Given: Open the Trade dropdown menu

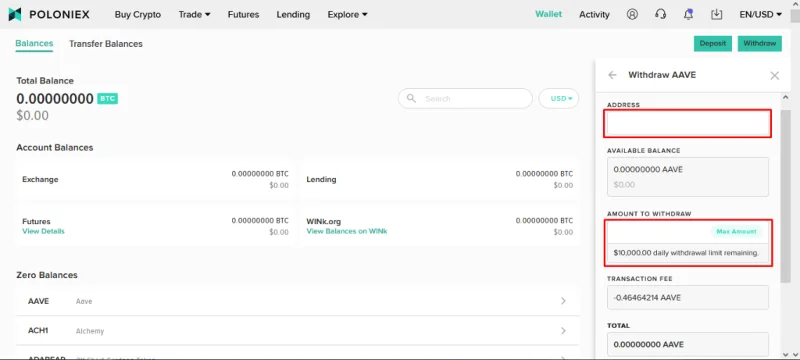Looking at the screenshot, I should pyautogui.click(x=194, y=14).
